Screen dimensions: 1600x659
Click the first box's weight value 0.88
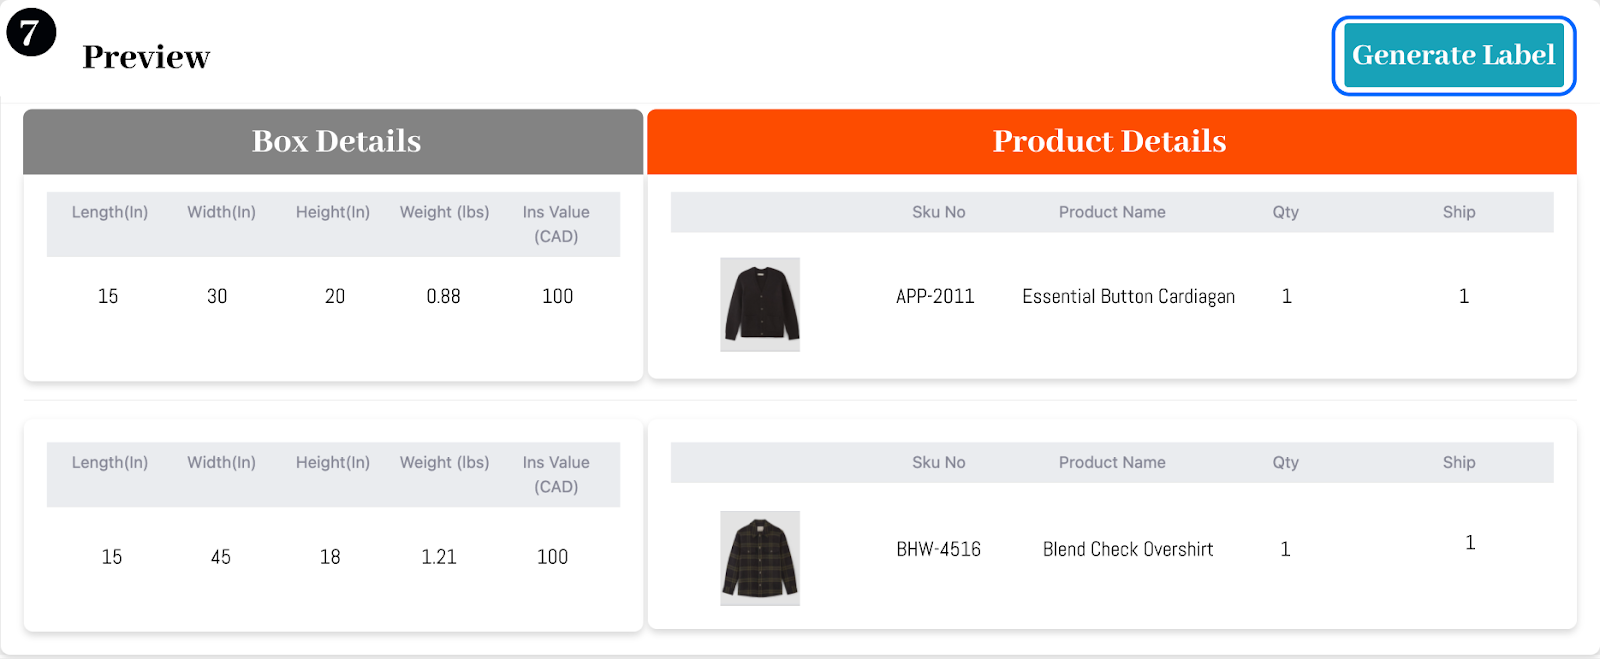[443, 296]
